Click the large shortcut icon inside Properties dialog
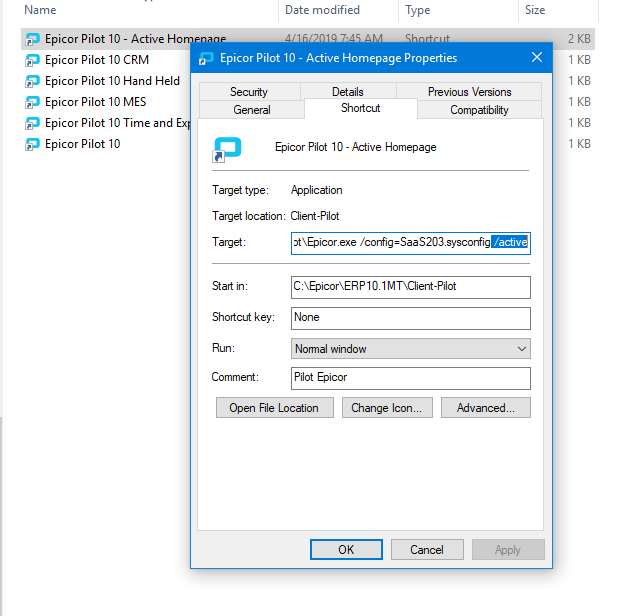The width and height of the screenshot is (631, 616). click(227, 150)
